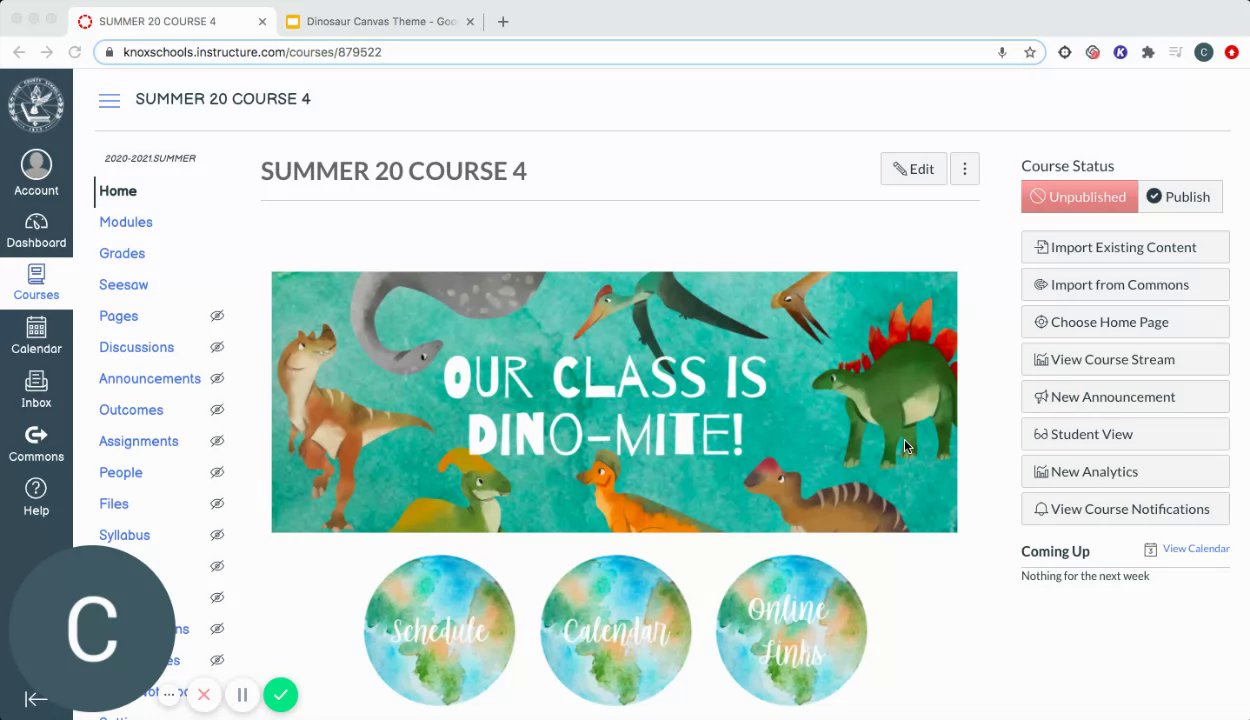Open the Dashboard in global navigation
1250x720 pixels.
[36, 231]
